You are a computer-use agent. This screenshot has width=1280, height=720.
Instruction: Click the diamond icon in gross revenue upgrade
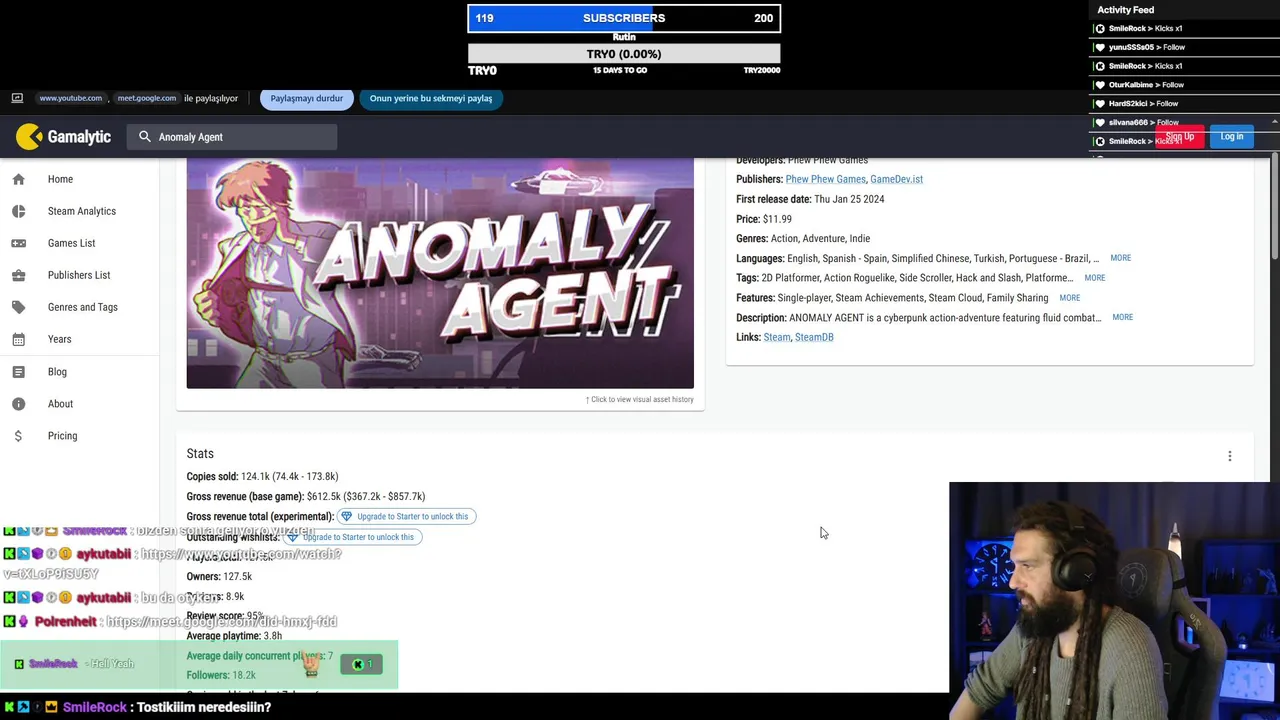[x=346, y=516]
